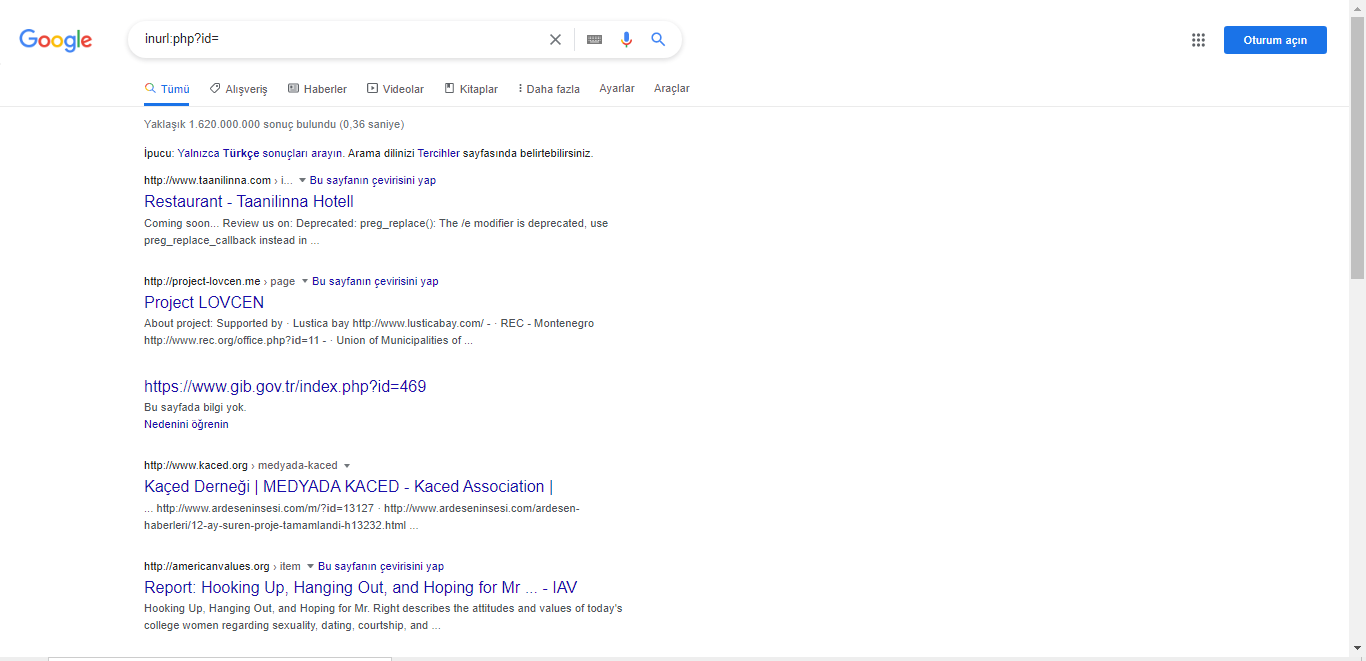Expand the Daha fazla menu

(x=548, y=89)
